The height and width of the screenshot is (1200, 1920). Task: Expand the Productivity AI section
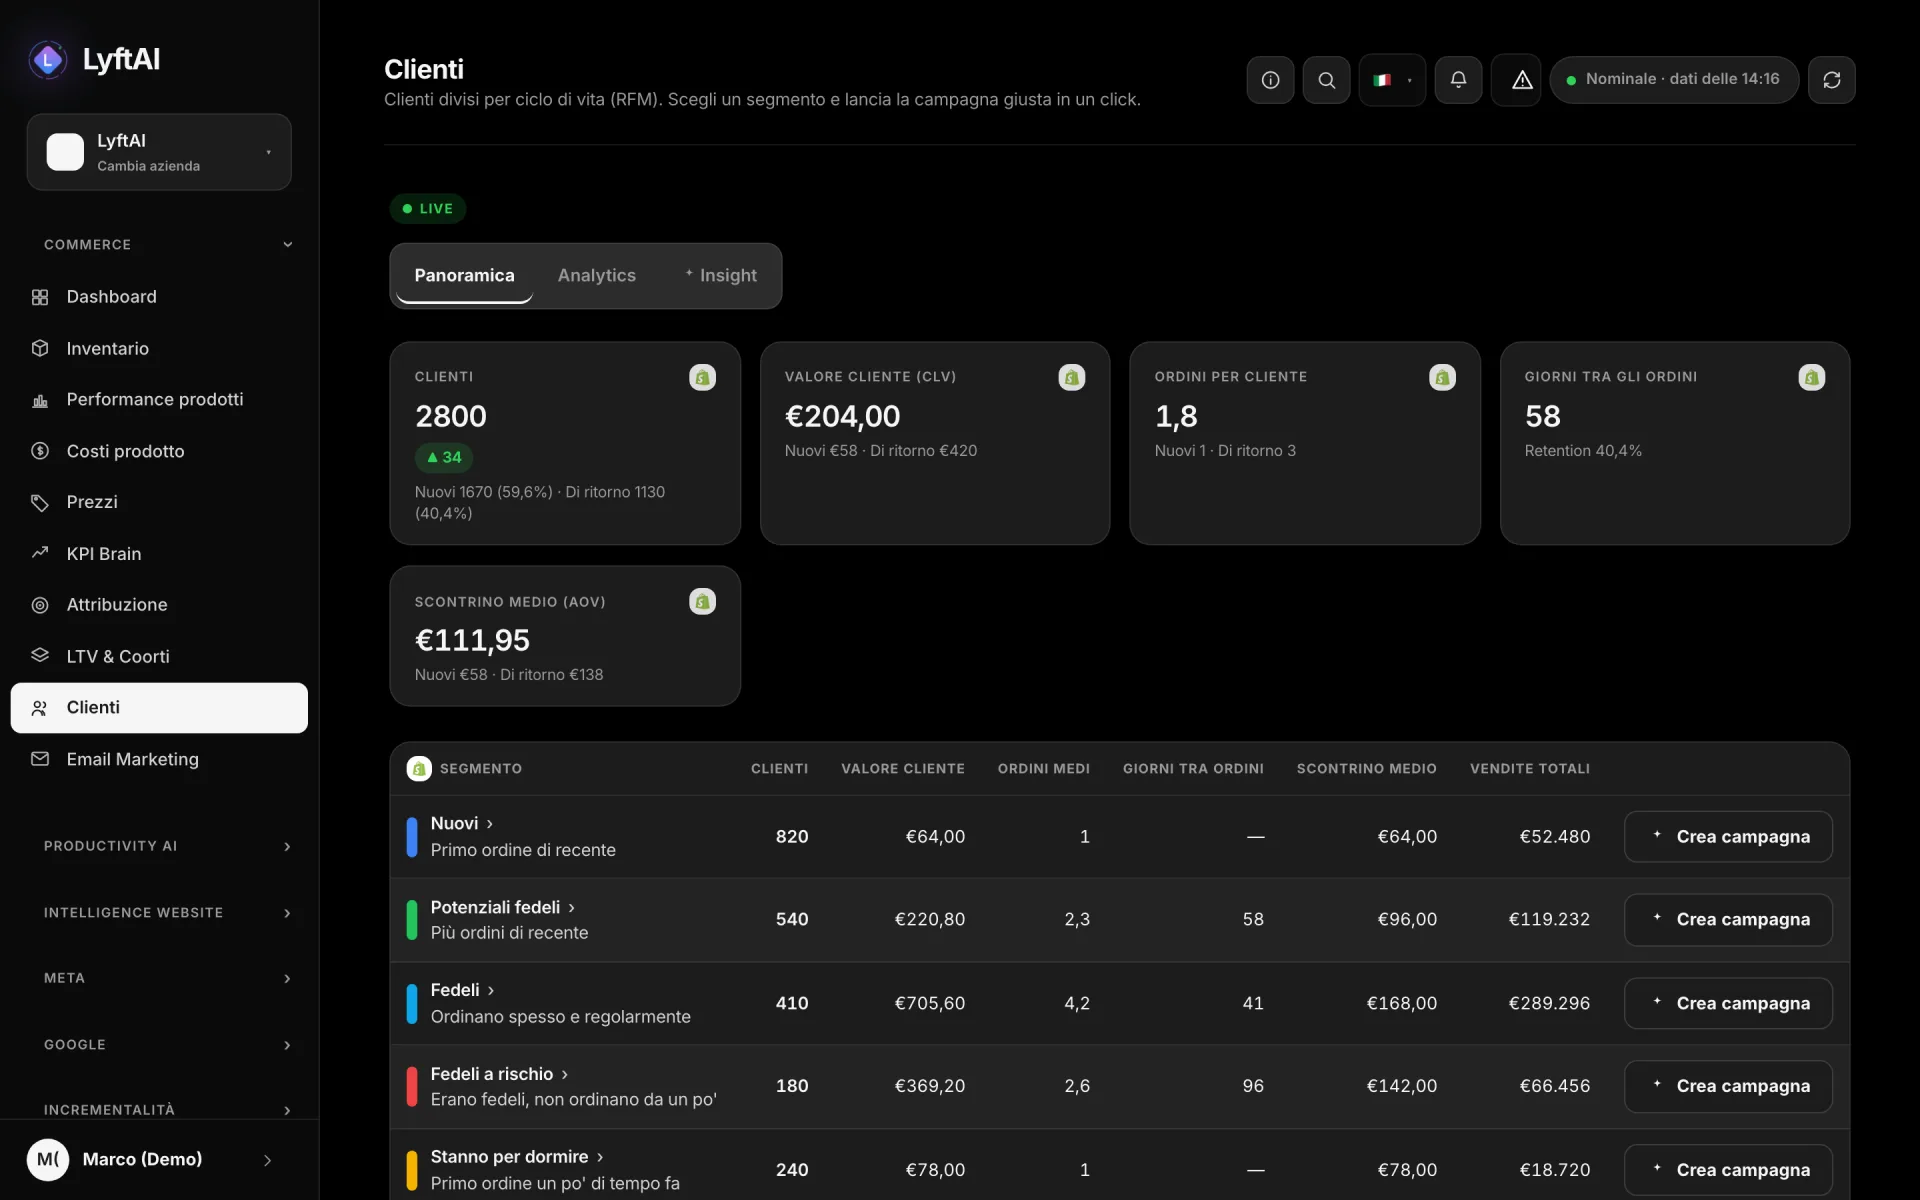168,846
